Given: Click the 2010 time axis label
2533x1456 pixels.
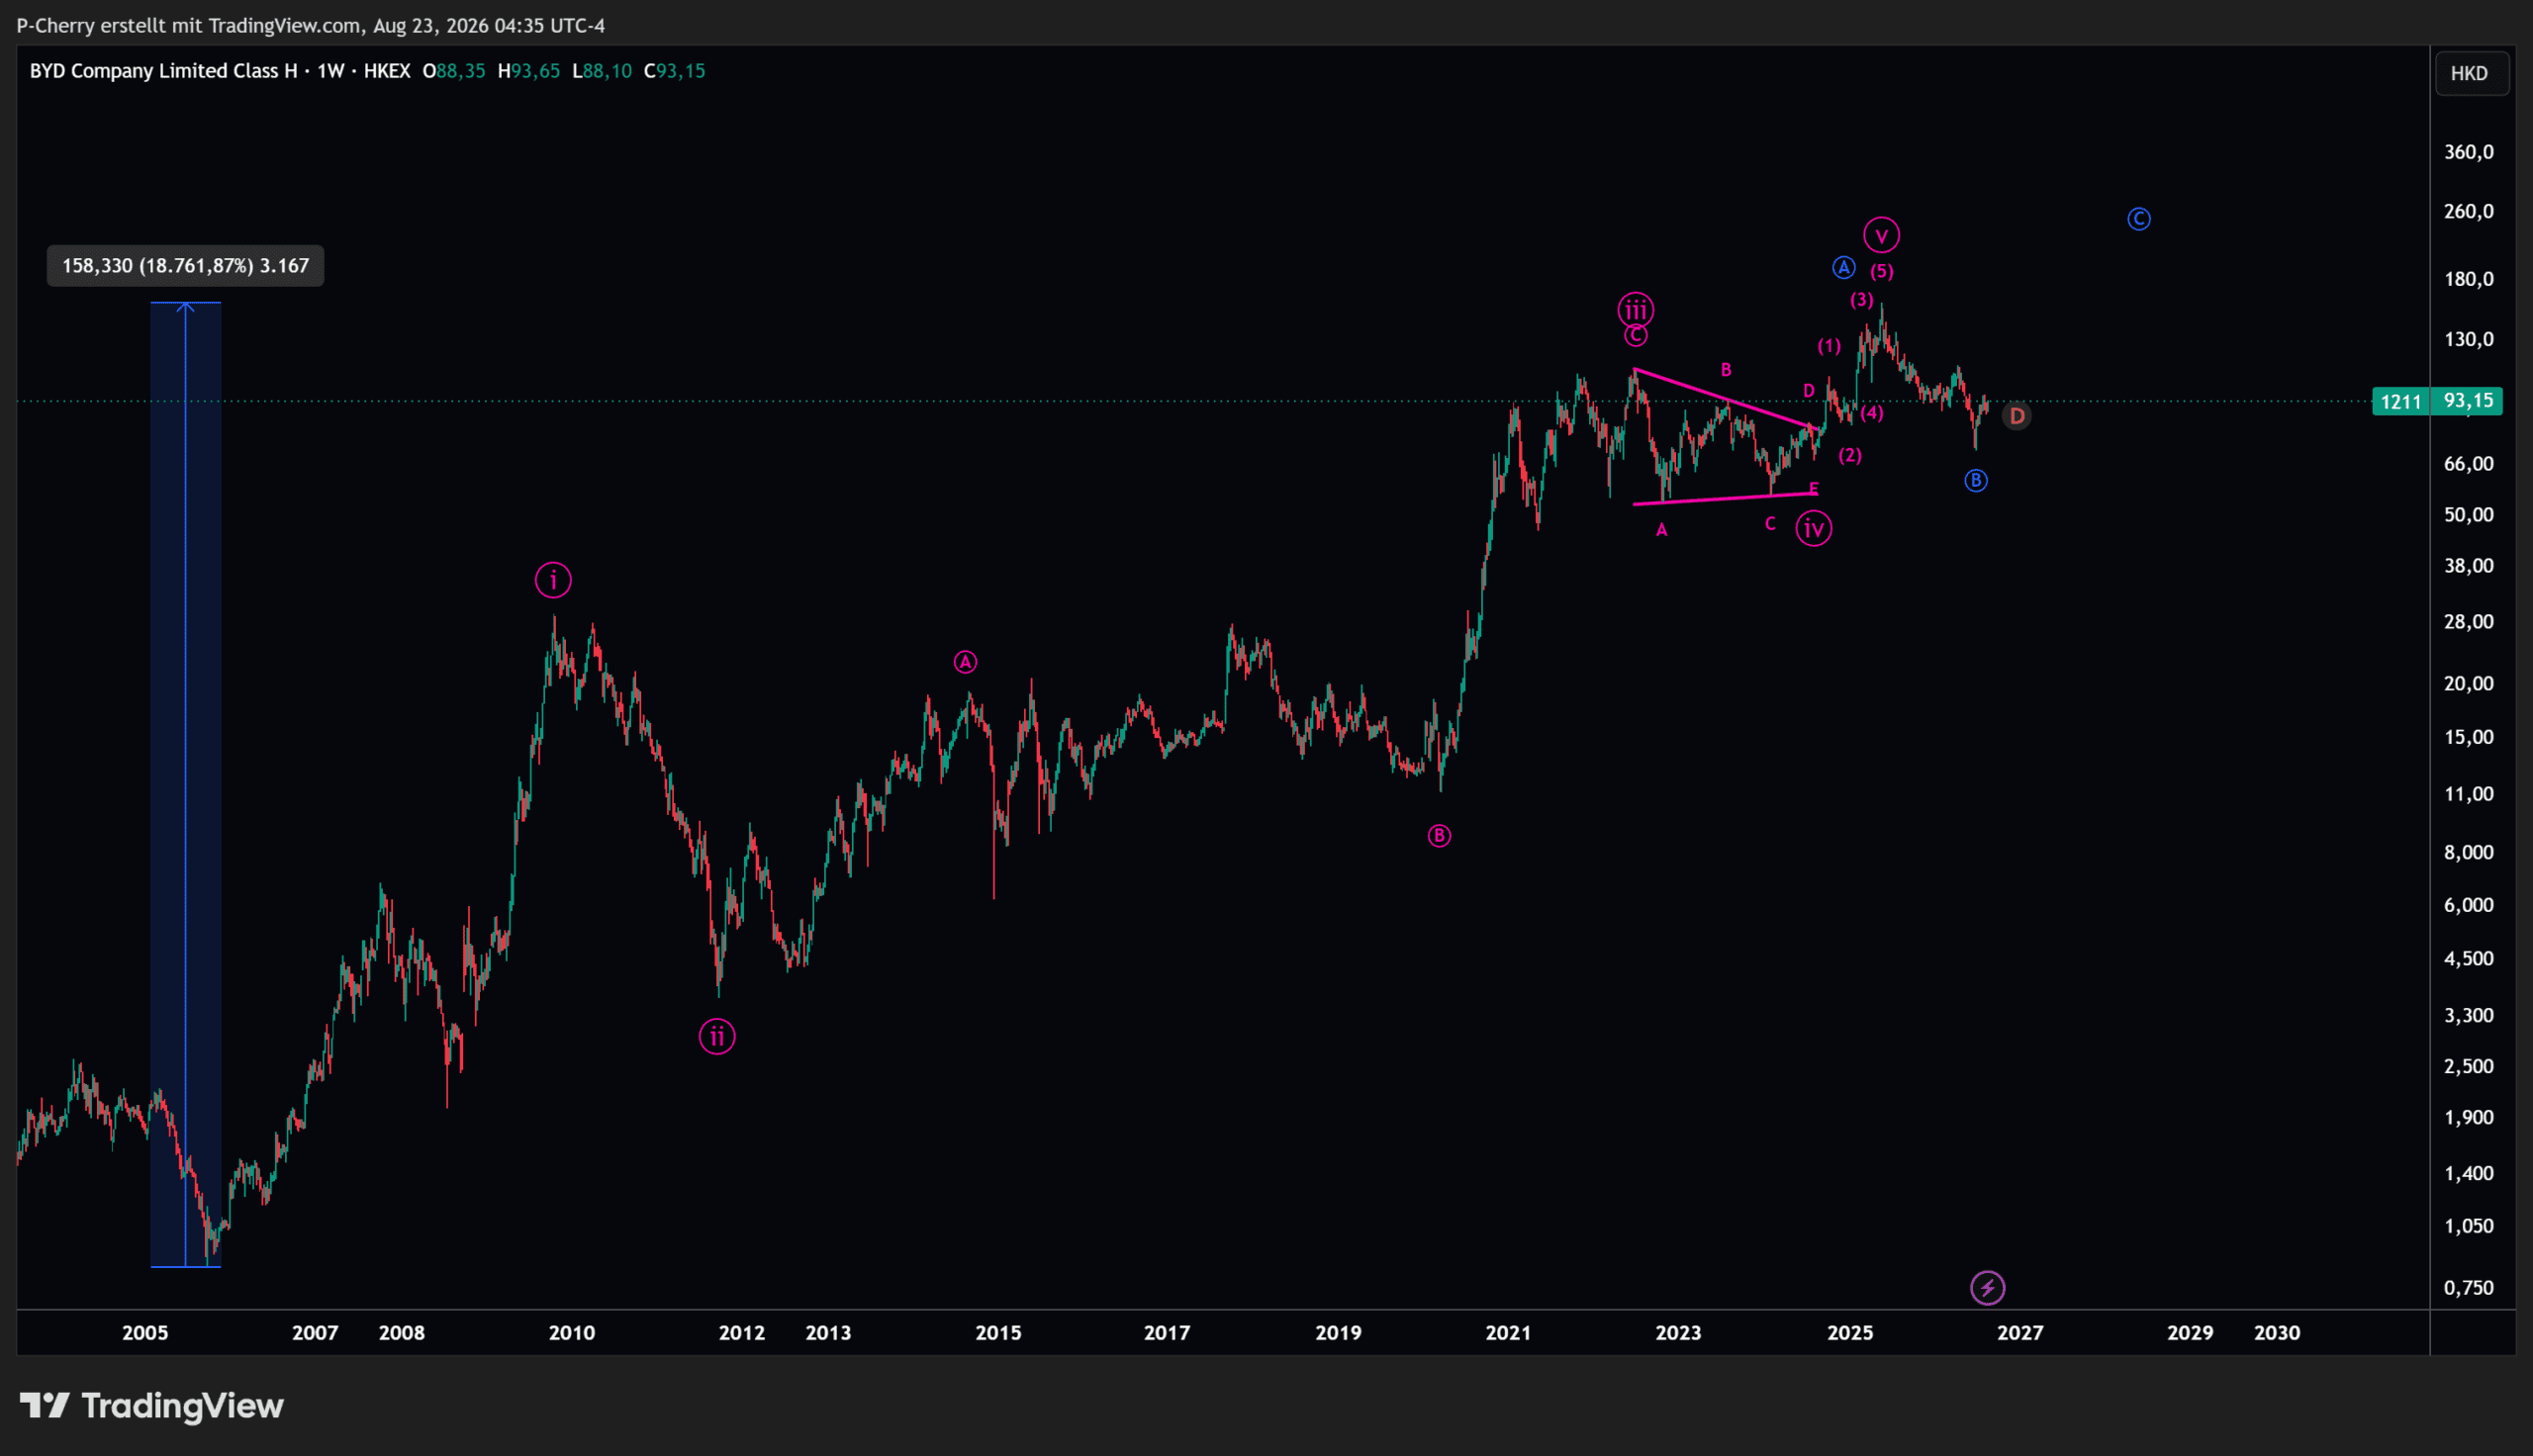Looking at the screenshot, I should pyautogui.click(x=572, y=1333).
